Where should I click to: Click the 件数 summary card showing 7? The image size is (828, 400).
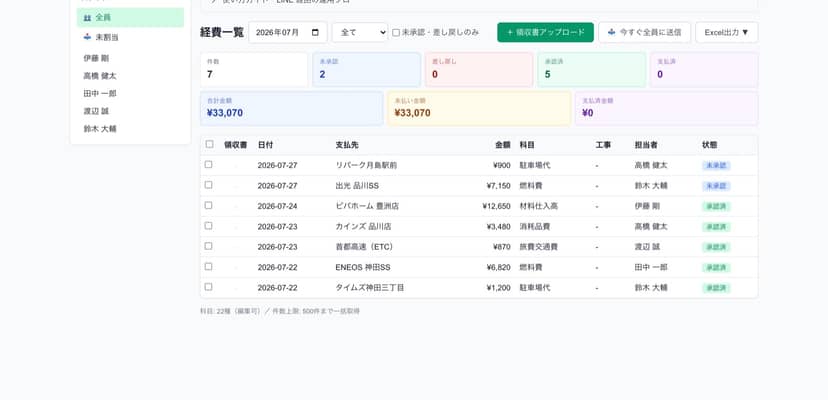coord(254,70)
